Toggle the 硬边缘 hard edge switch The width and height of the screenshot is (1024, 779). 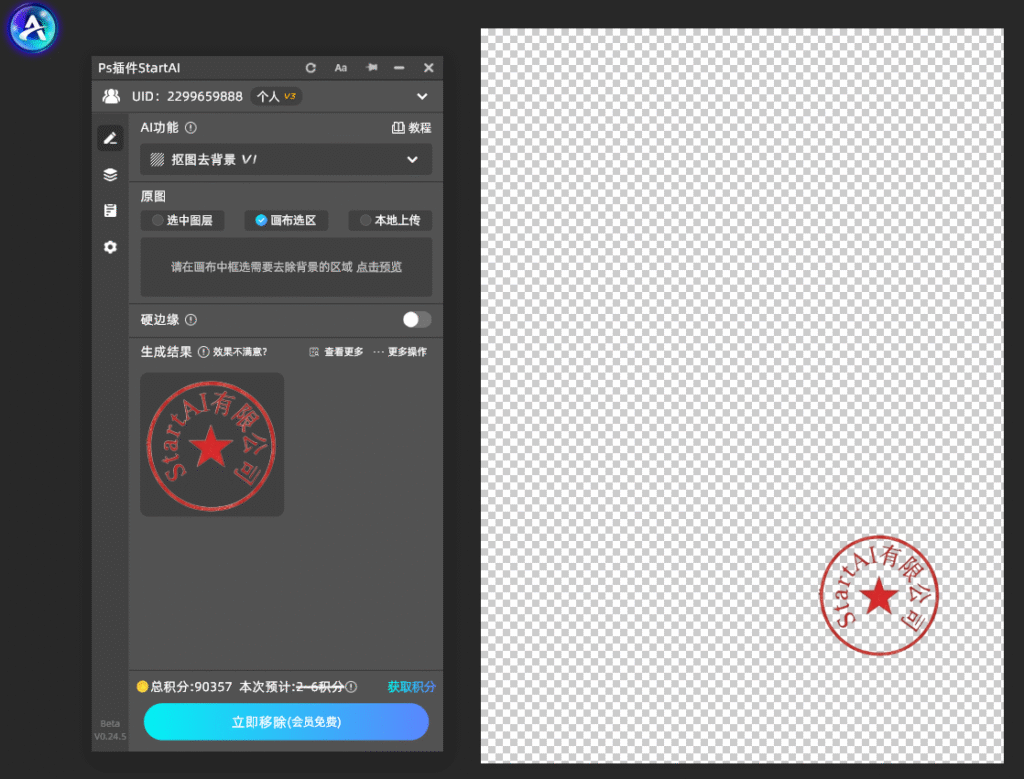pos(417,319)
